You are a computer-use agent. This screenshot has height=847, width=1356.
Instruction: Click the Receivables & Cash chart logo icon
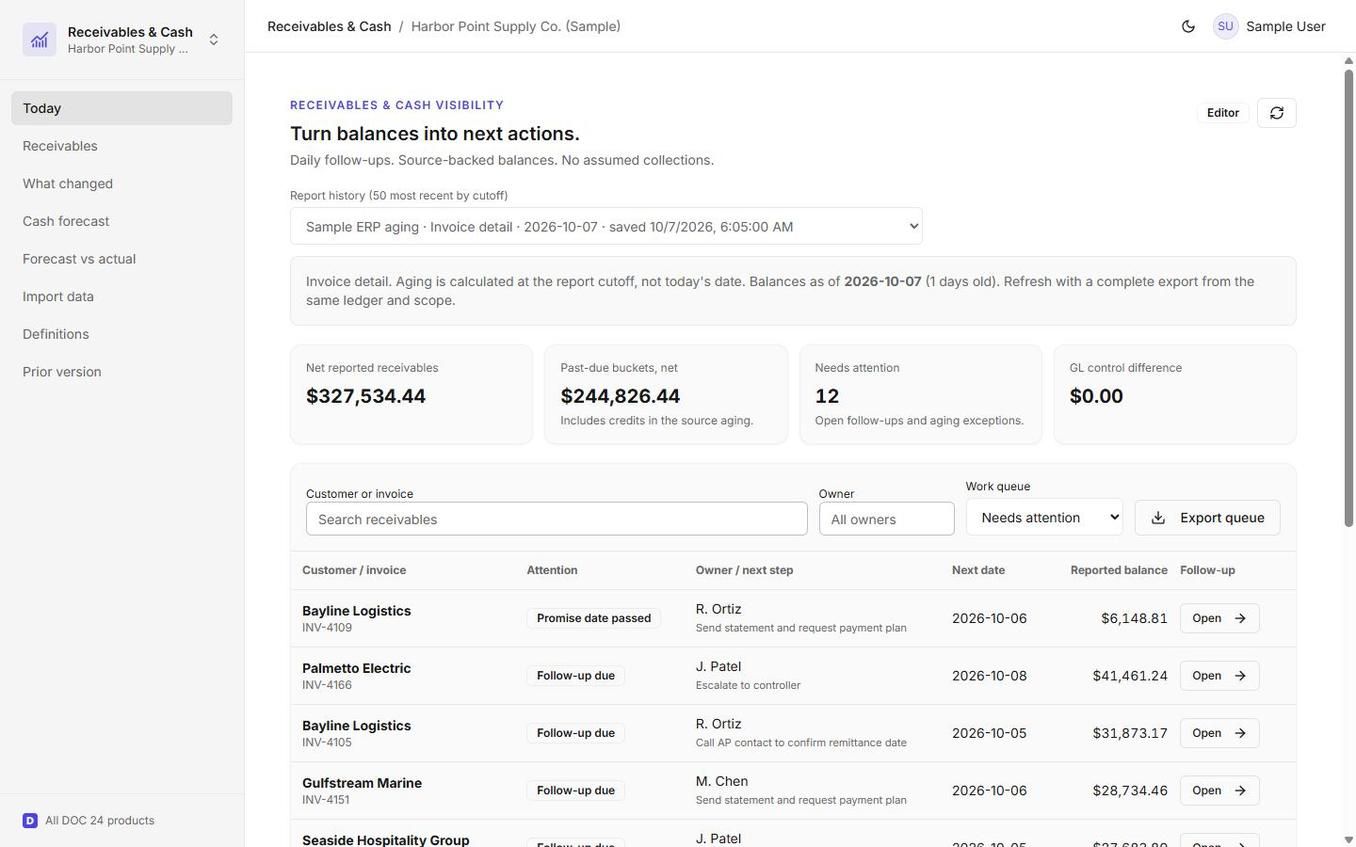pos(39,40)
